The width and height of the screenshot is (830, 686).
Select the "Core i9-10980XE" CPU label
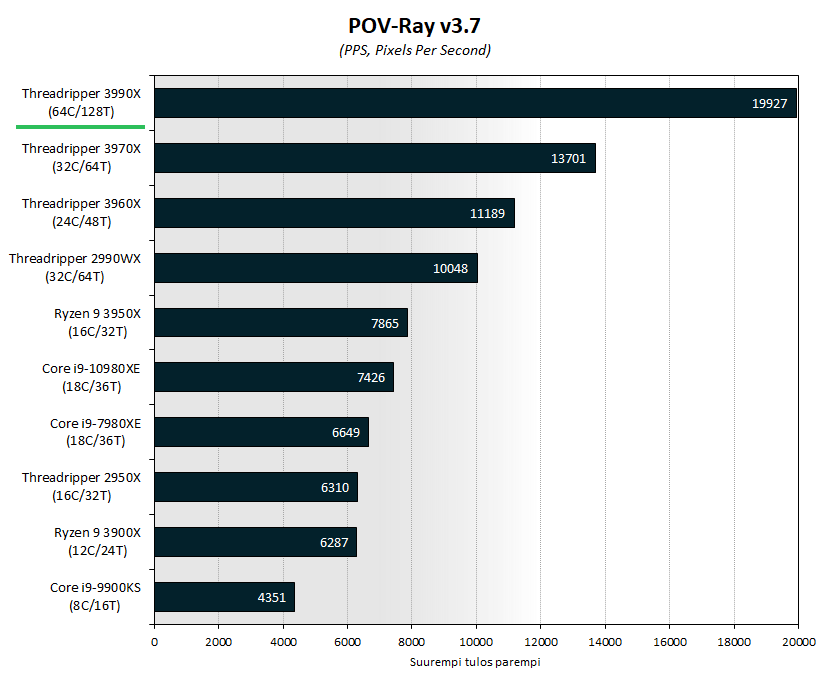[x=92, y=377]
